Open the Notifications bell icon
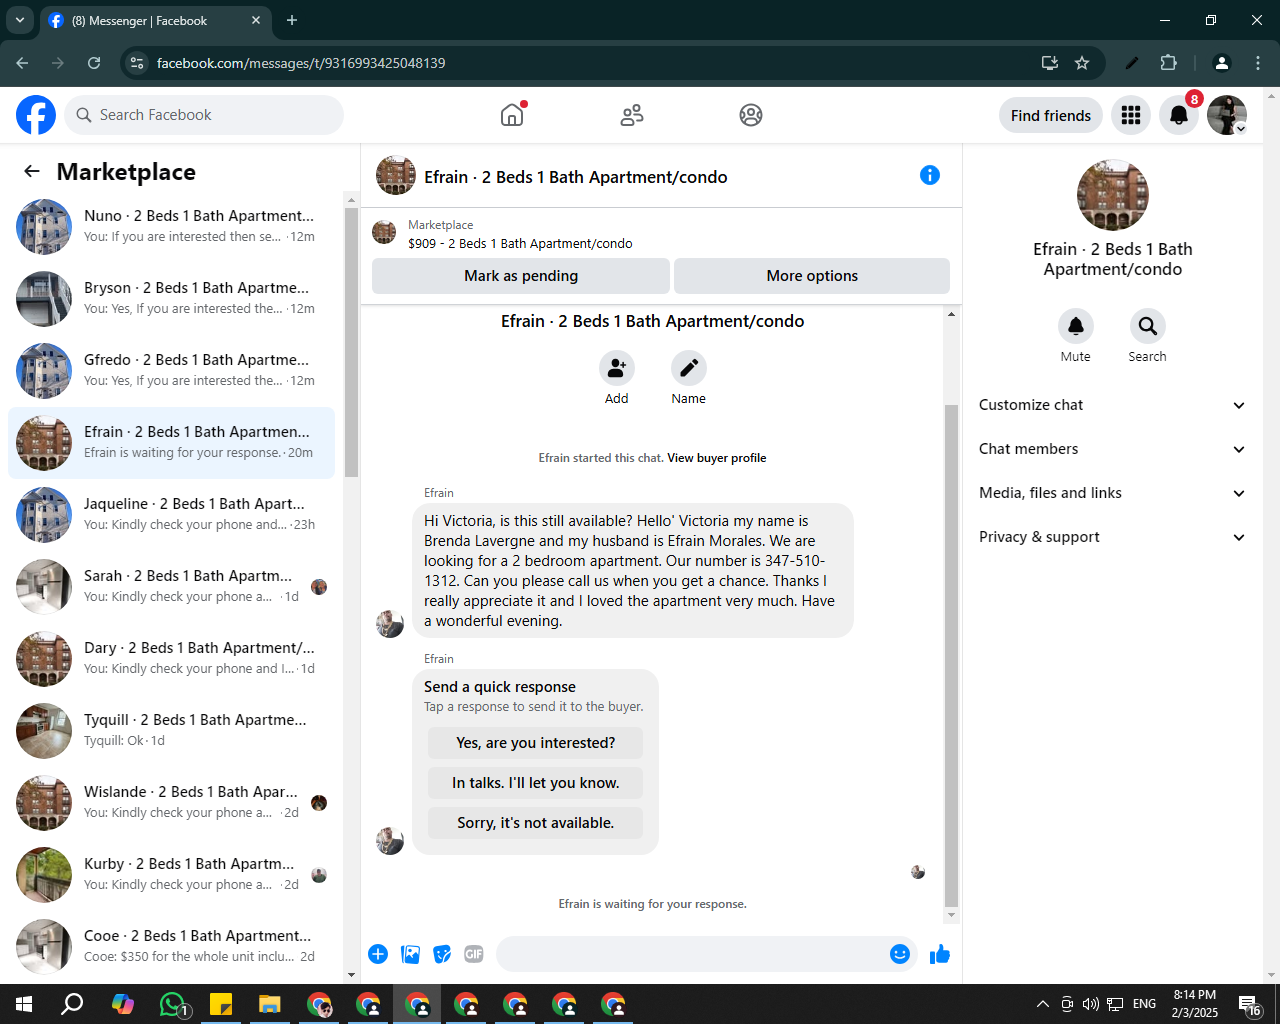1280x1024 pixels. click(1179, 115)
